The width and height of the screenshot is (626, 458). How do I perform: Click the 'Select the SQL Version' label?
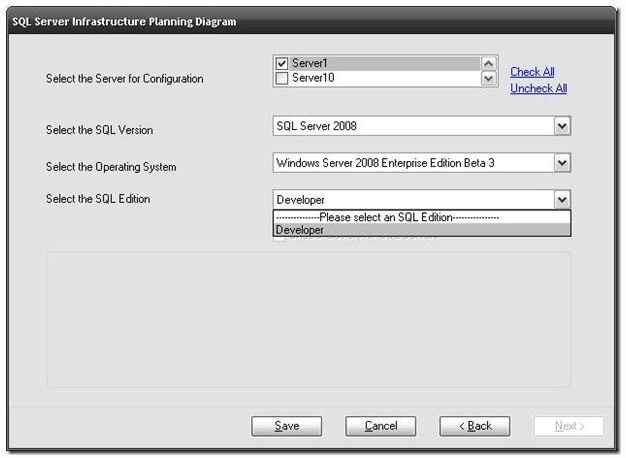99,130
